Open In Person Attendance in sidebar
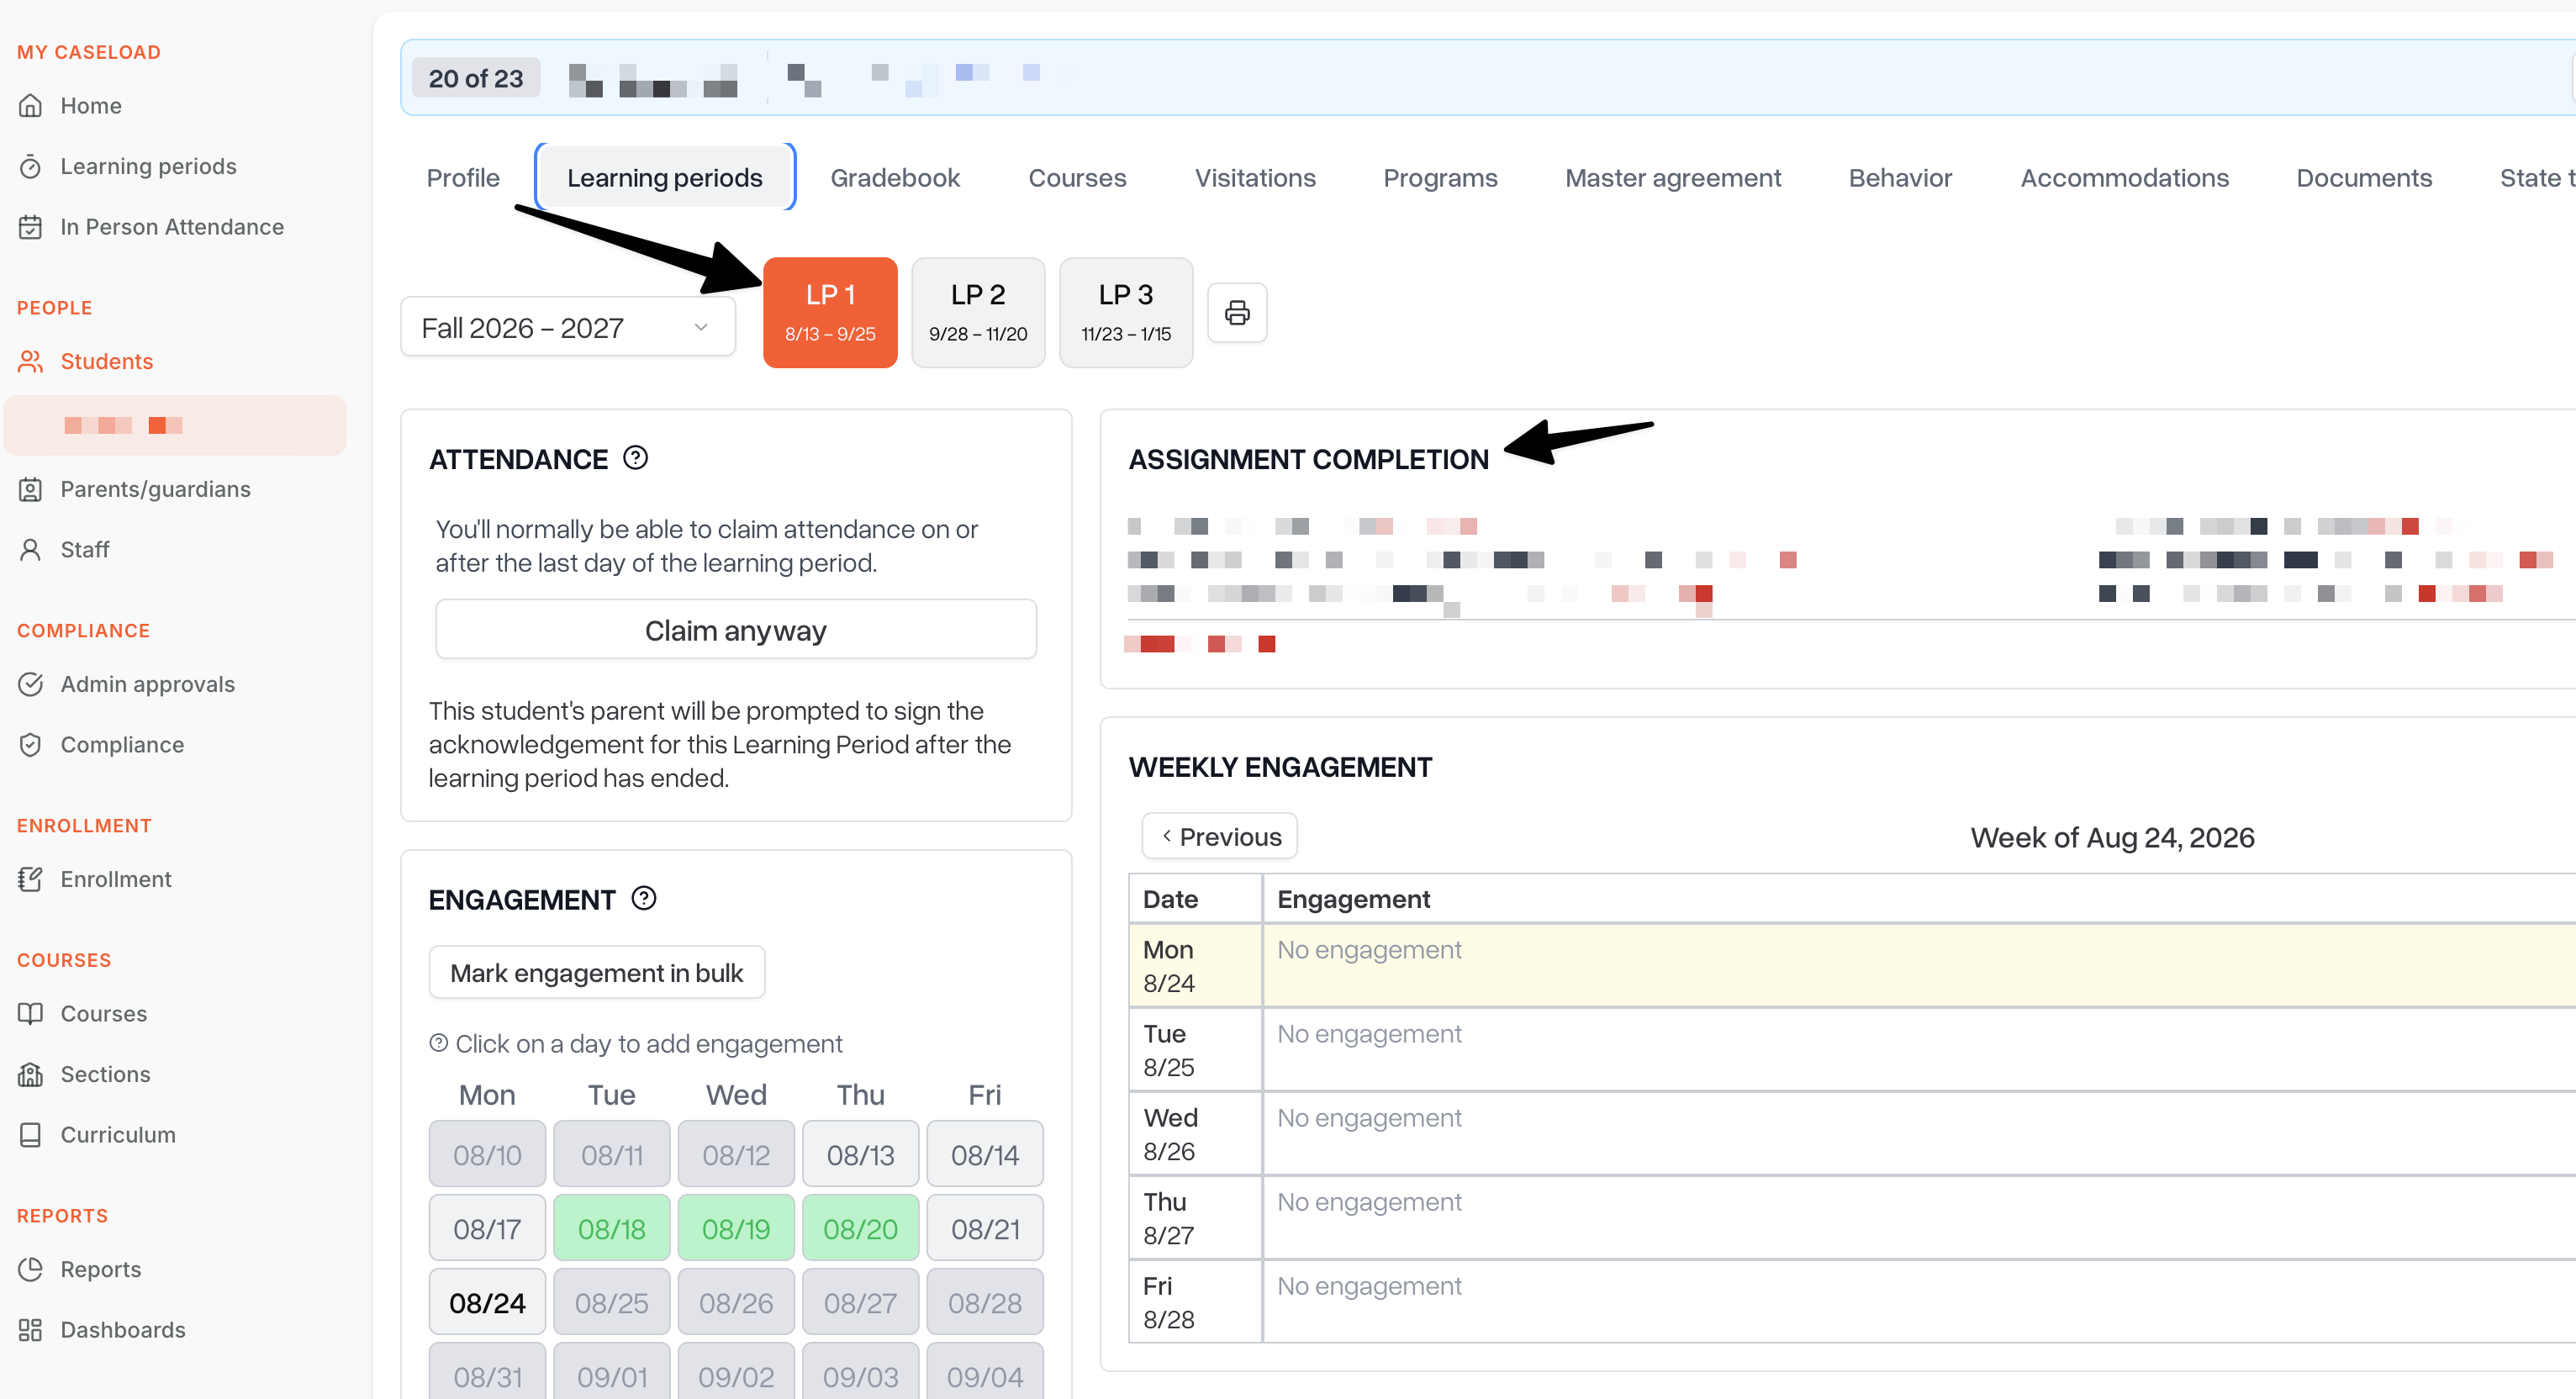Image resolution: width=2576 pixels, height=1399 pixels. click(172, 227)
